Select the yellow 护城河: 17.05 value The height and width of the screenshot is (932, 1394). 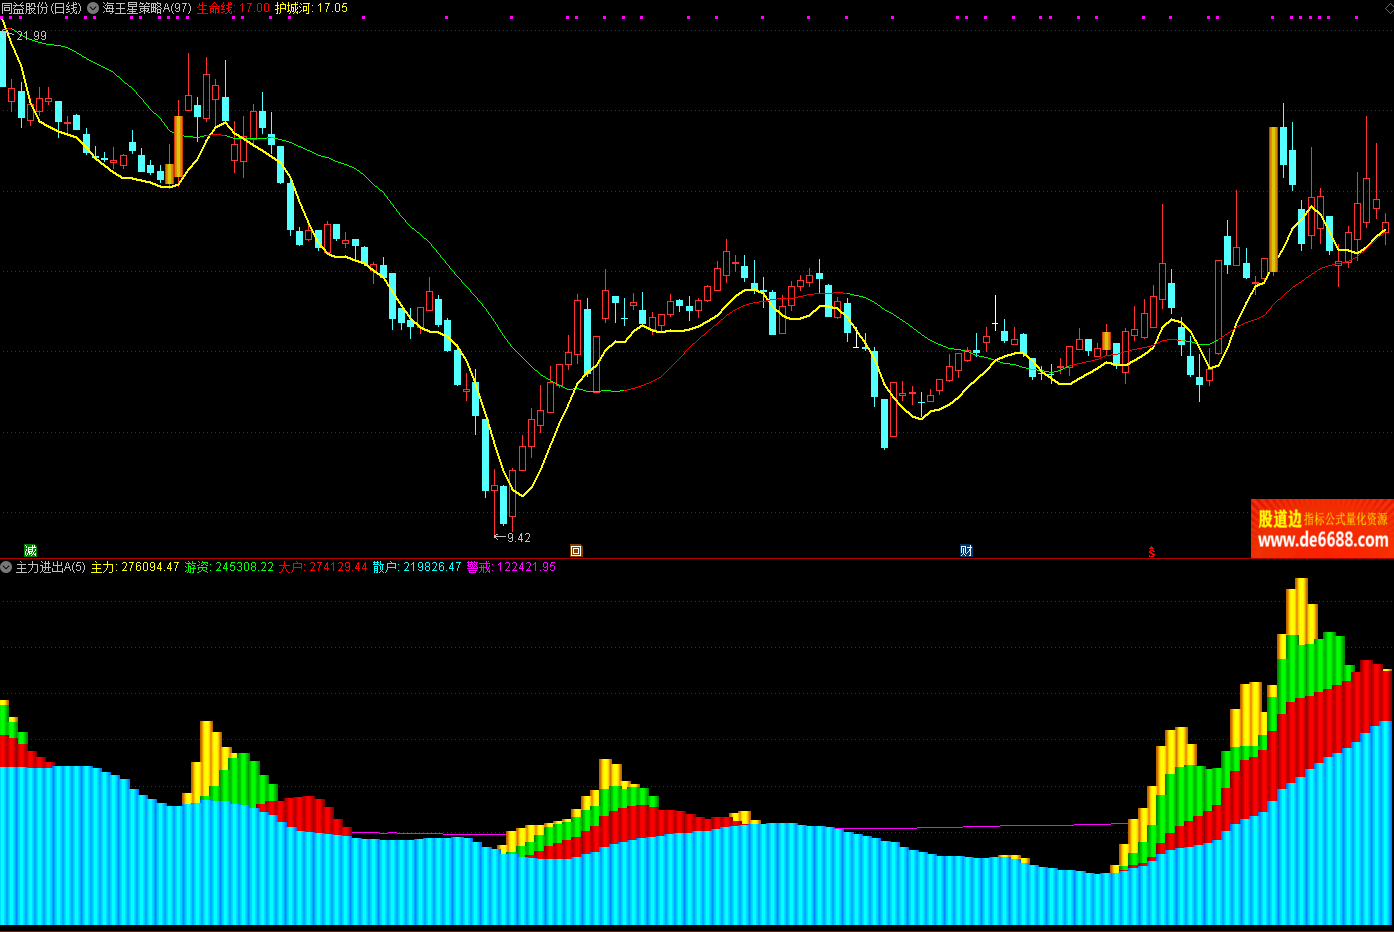click(x=311, y=8)
